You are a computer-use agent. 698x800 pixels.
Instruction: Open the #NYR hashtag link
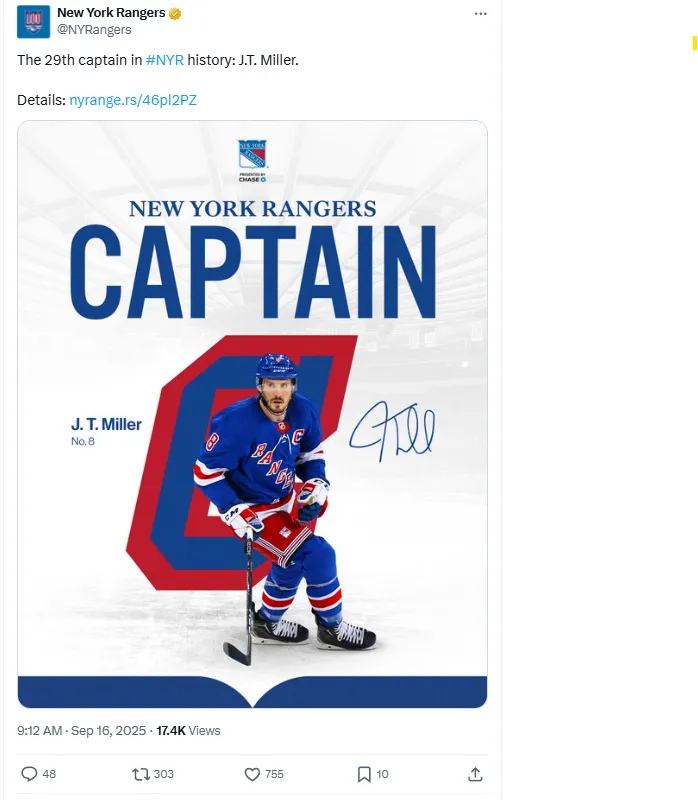[x=165, y=60]
